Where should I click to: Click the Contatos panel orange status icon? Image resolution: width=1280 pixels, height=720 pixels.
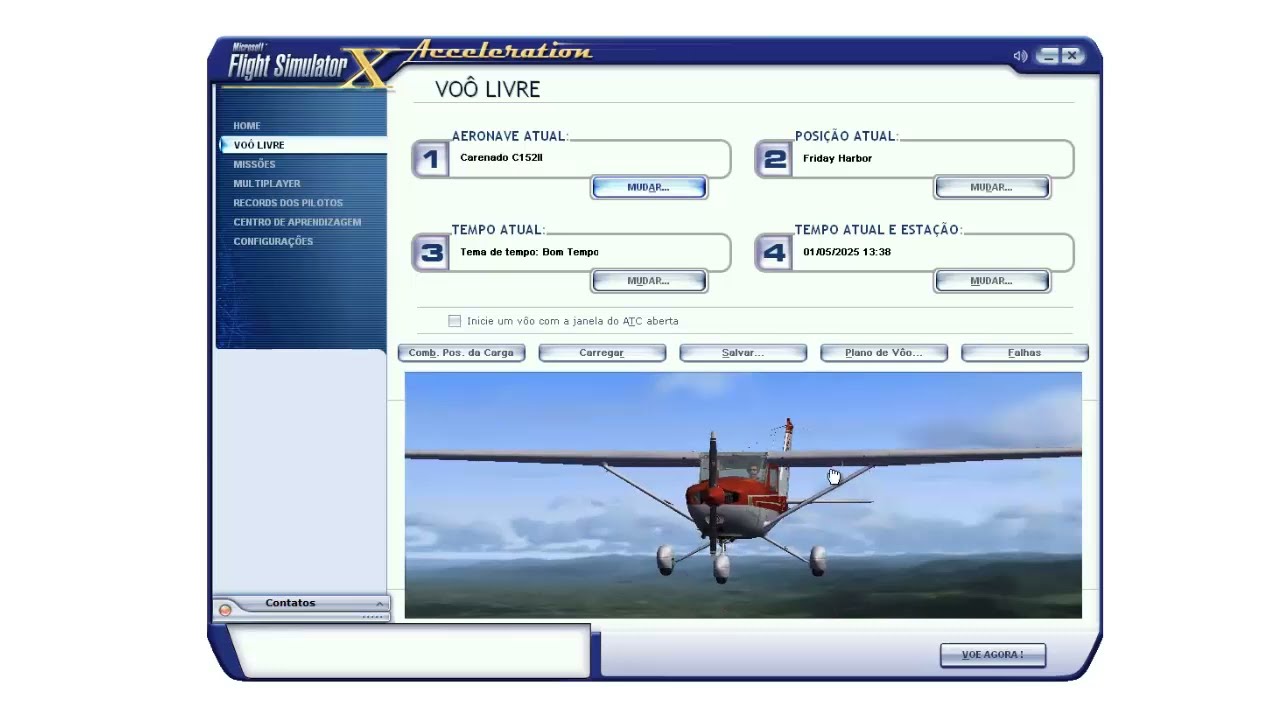tap(225, 609)
